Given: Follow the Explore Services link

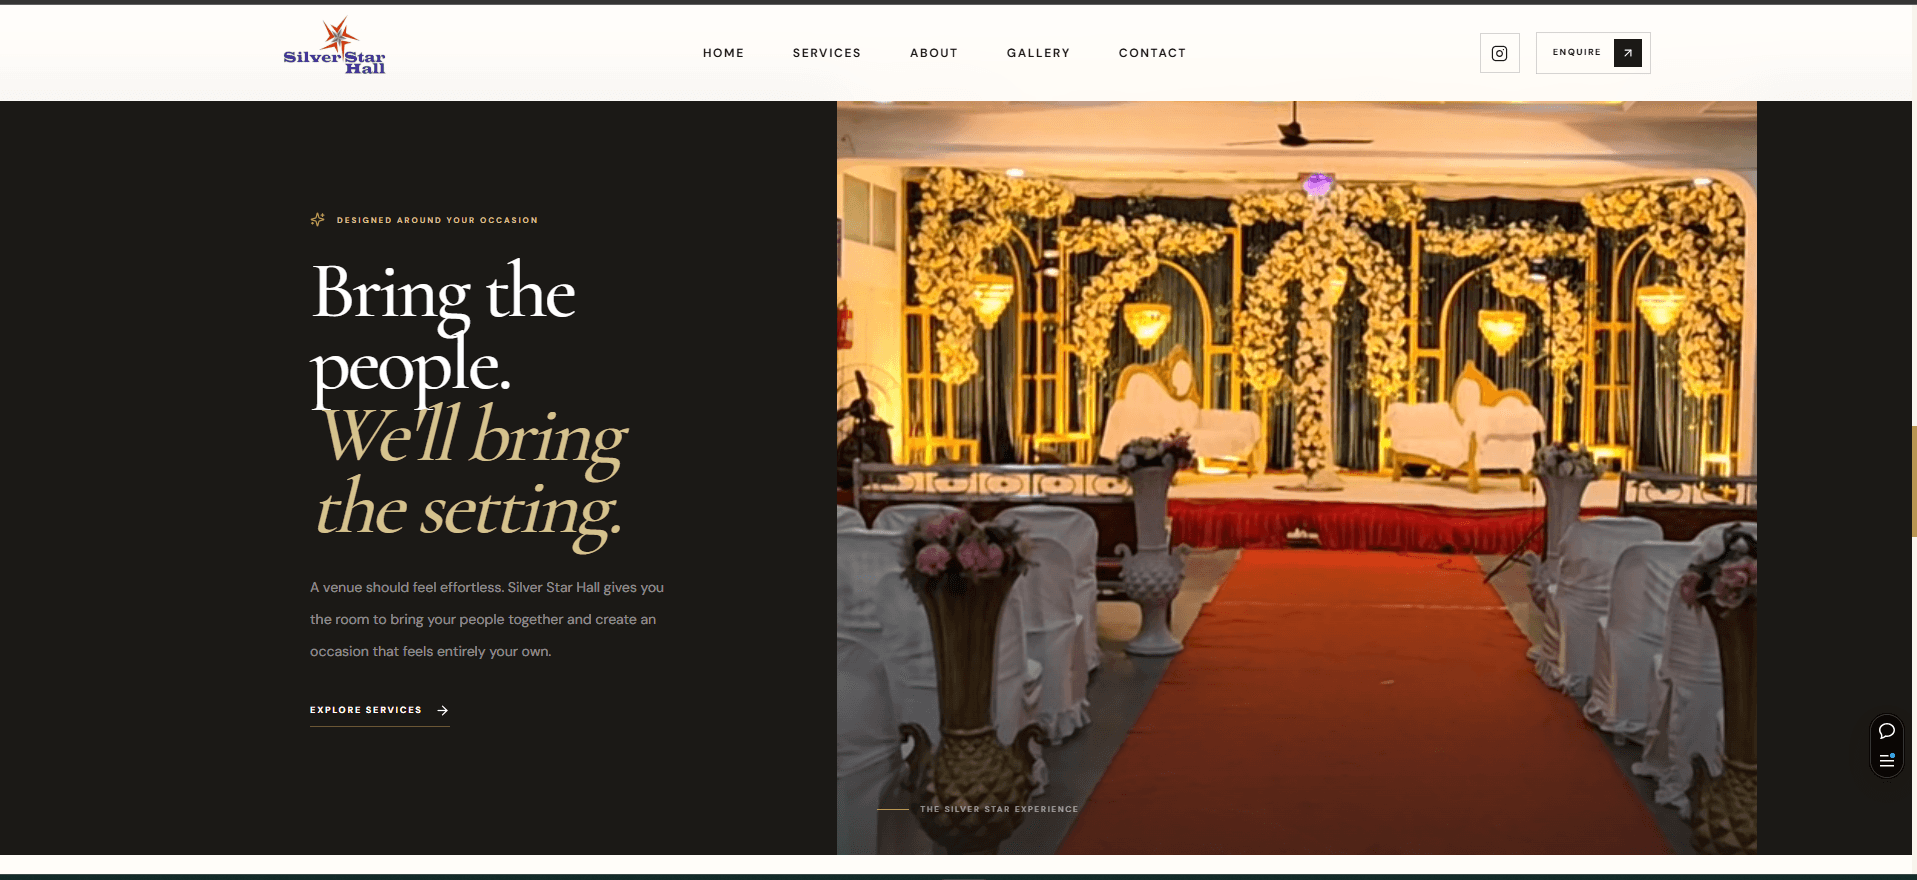Looking at the screenshot, I should 380,711.
